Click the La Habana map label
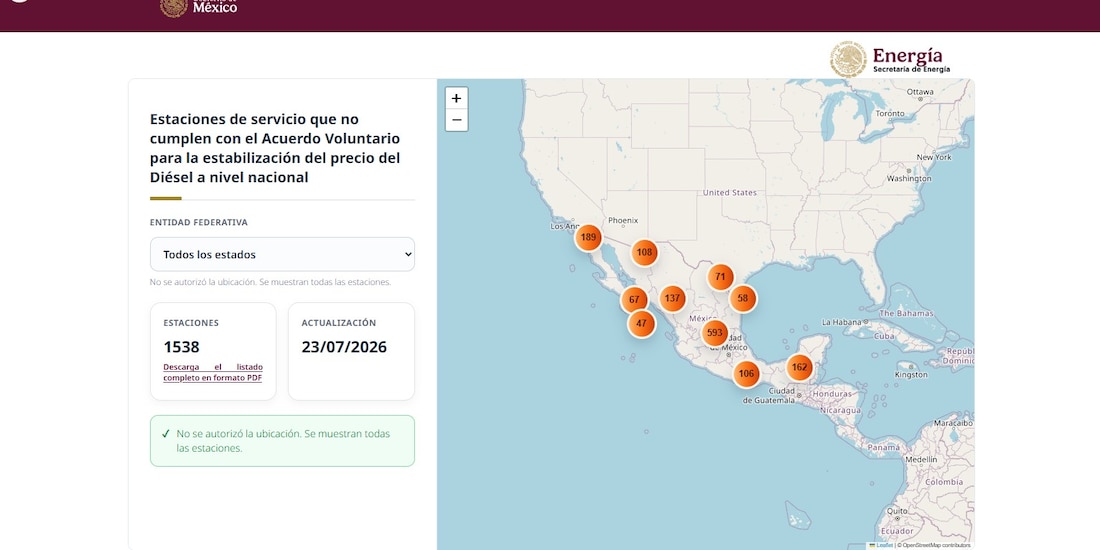 (840, 323)
